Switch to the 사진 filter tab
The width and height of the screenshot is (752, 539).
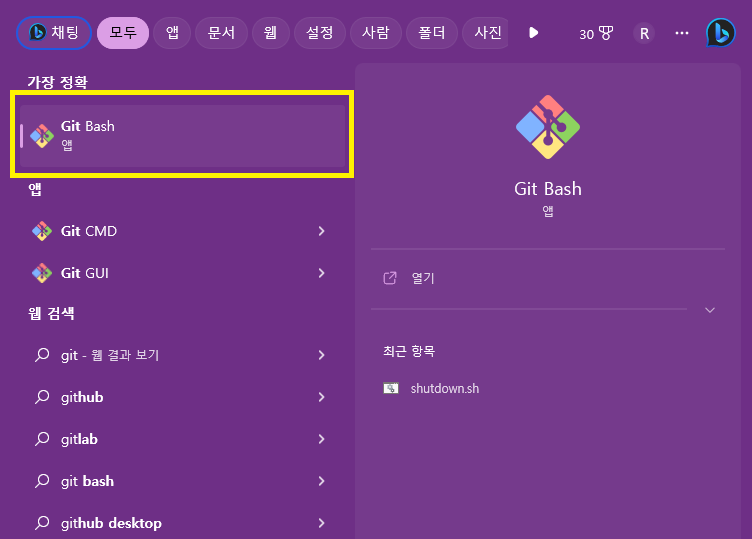pos(486,33)
